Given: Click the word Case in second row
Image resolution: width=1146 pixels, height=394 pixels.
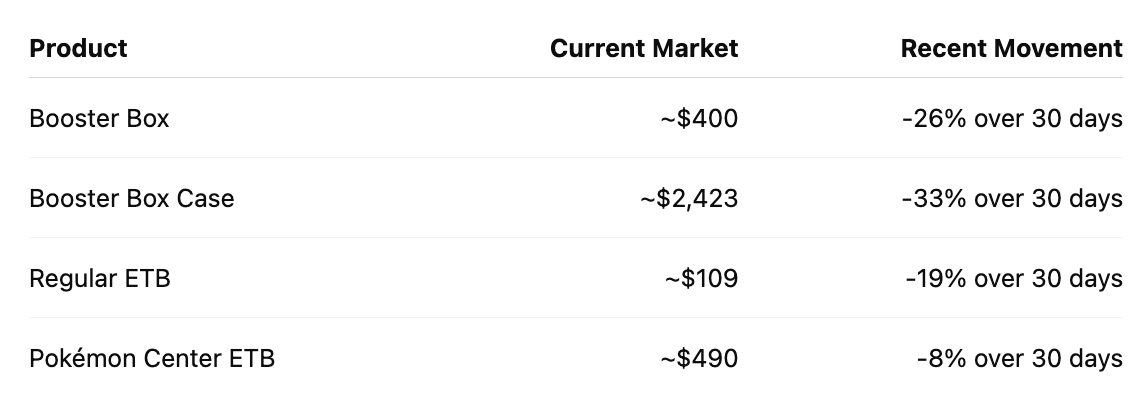Looking at the screenshot, I should coord(209,198).
